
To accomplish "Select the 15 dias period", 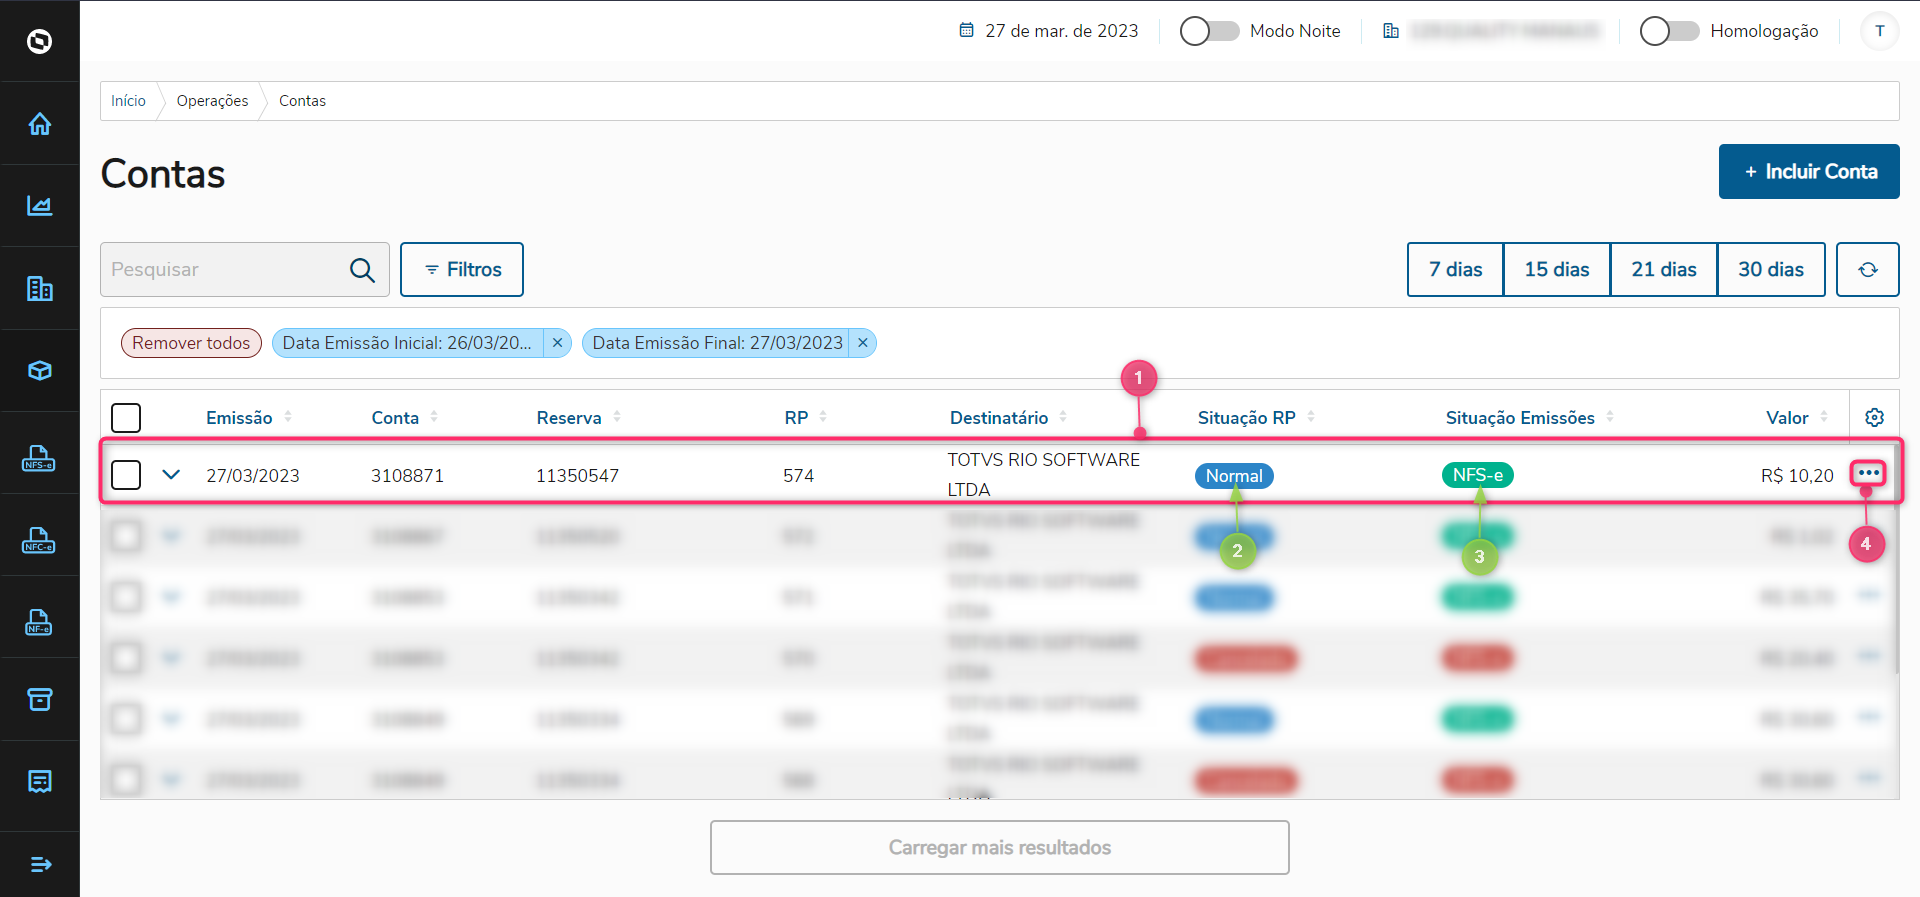I will point(1557,269).
